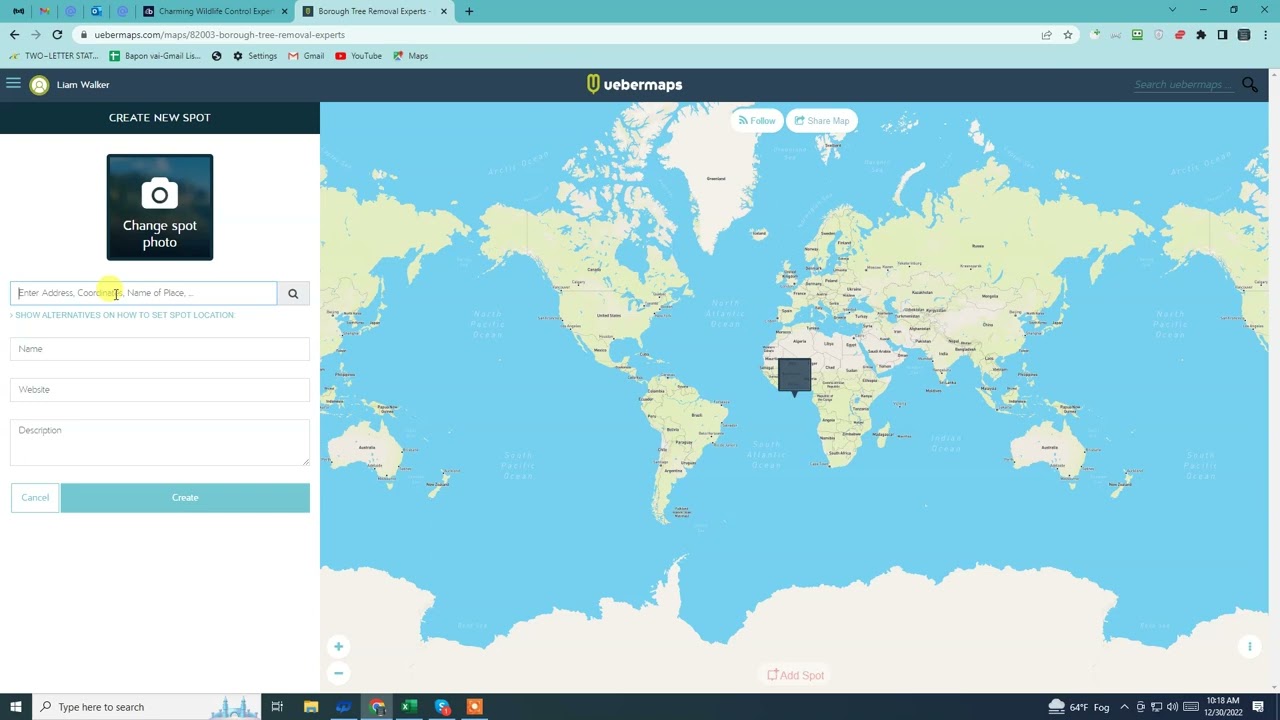Click the magnifier icon beside Search uebermaps

click(1249, 85)
